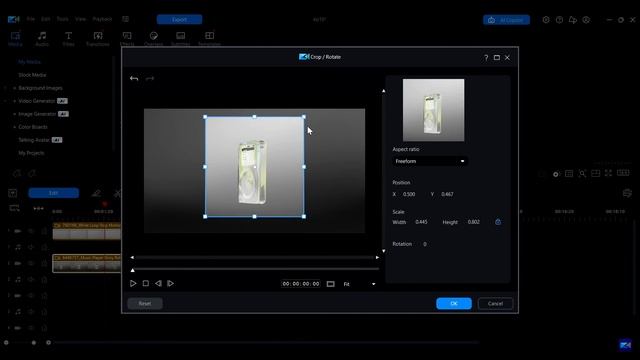Select My Media in the library
640x360 pixels.
[x=29, y=62]
